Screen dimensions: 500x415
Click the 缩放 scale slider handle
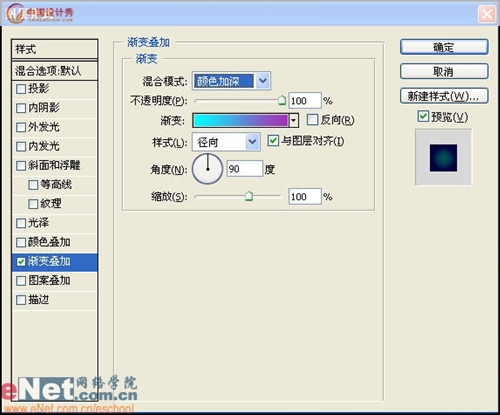coord(249,196)
